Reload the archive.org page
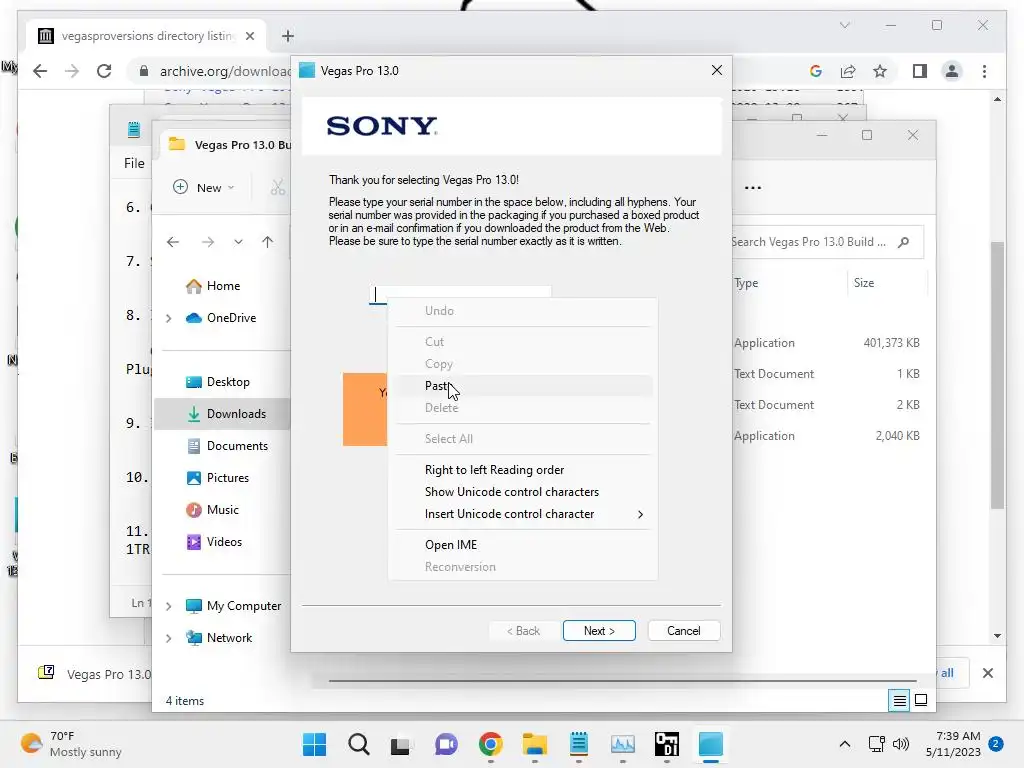1024x768 pixels. click(104, 71)
